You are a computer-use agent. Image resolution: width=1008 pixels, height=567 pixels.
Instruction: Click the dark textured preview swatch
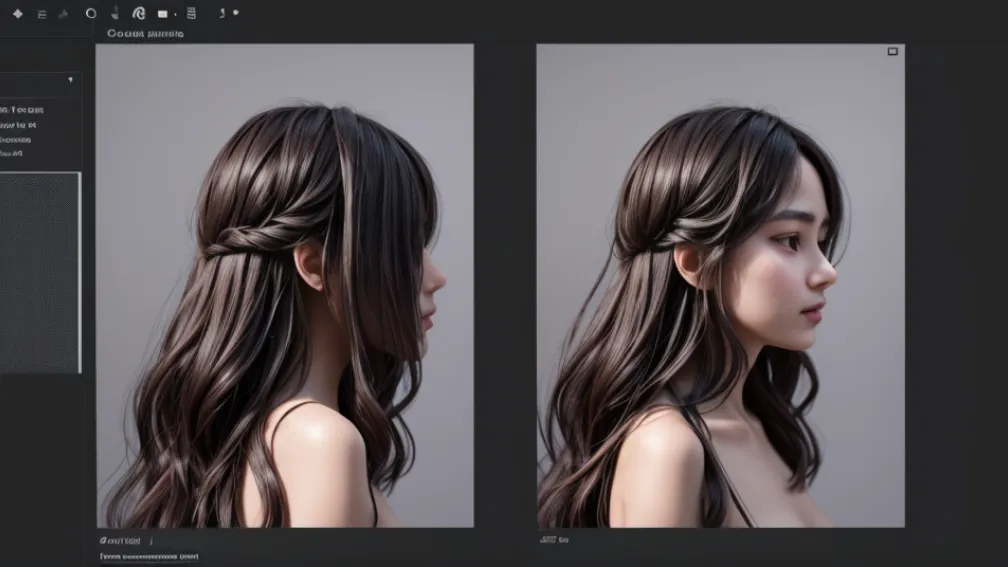[40, 272]
